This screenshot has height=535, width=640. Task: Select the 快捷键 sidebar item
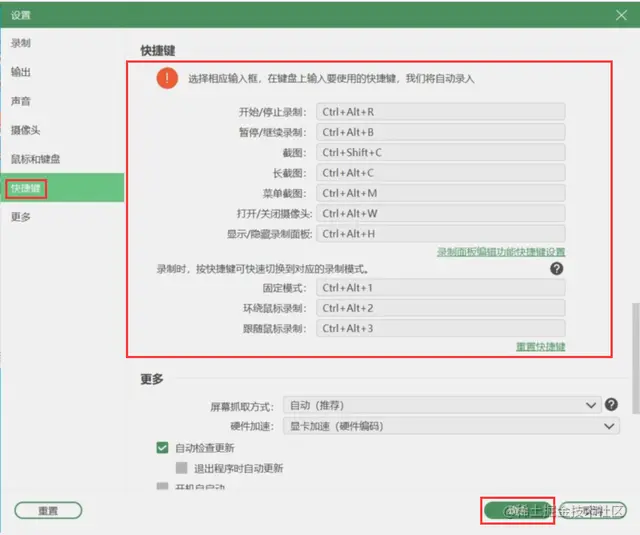point(62,188)
